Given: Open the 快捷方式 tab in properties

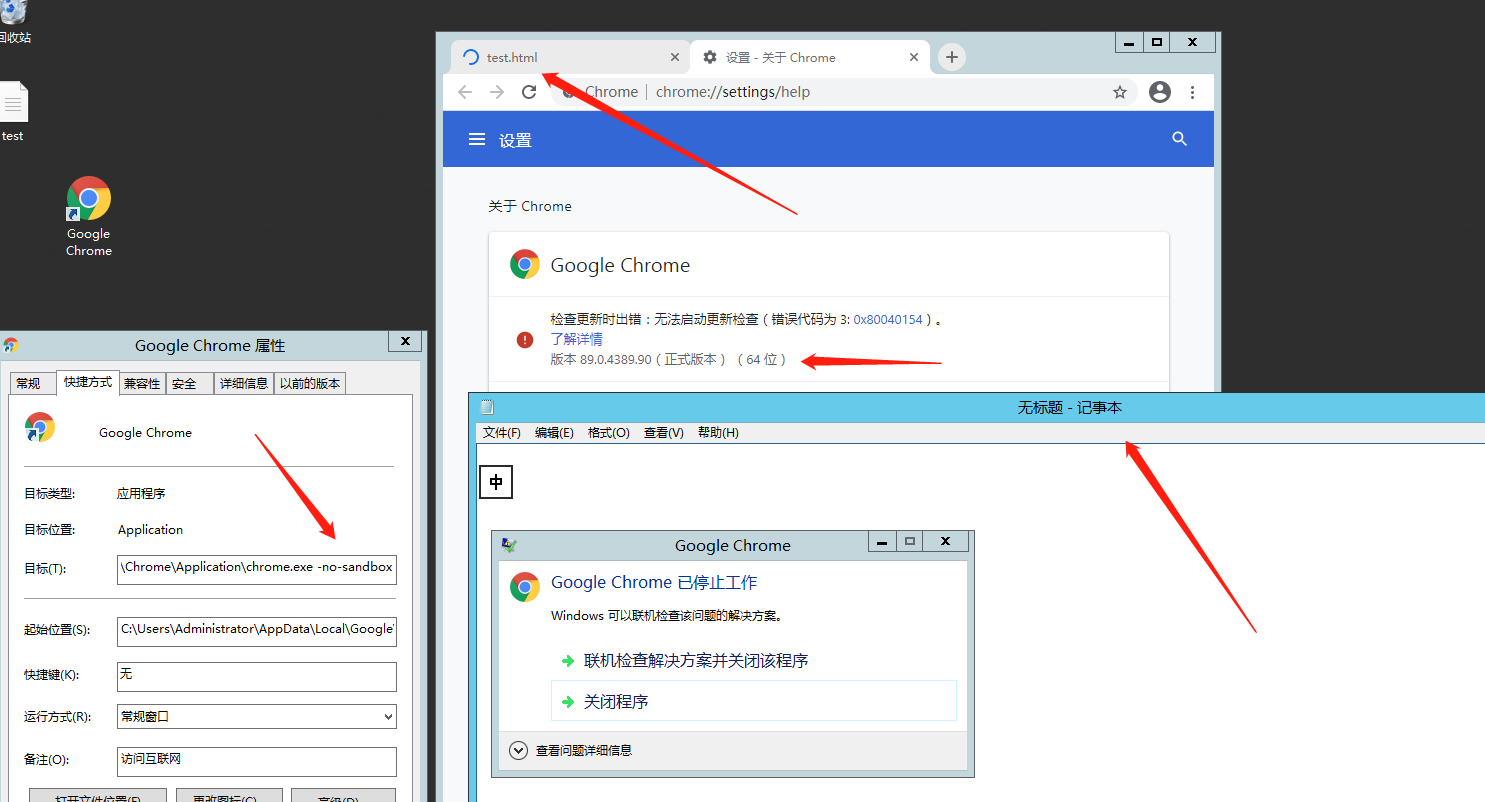Looking at the screenshot, I should 88,381.
